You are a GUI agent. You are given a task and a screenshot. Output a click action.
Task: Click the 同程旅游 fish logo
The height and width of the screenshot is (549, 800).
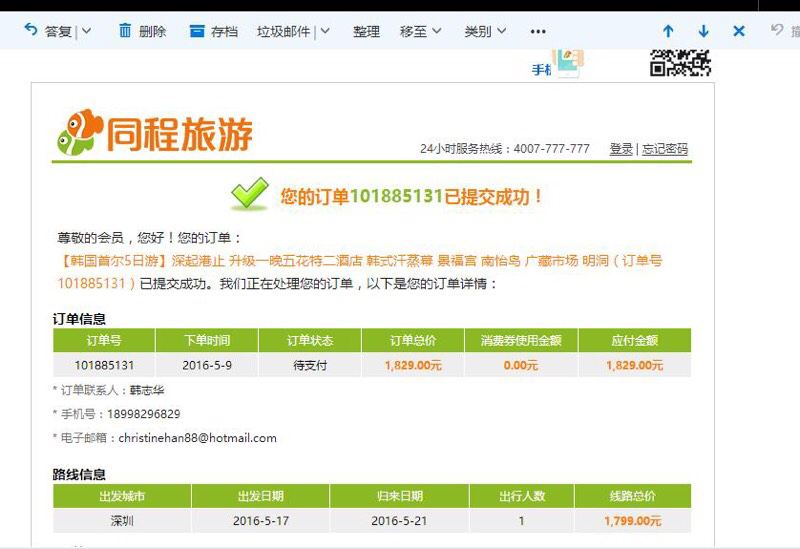tap(154, 133)
